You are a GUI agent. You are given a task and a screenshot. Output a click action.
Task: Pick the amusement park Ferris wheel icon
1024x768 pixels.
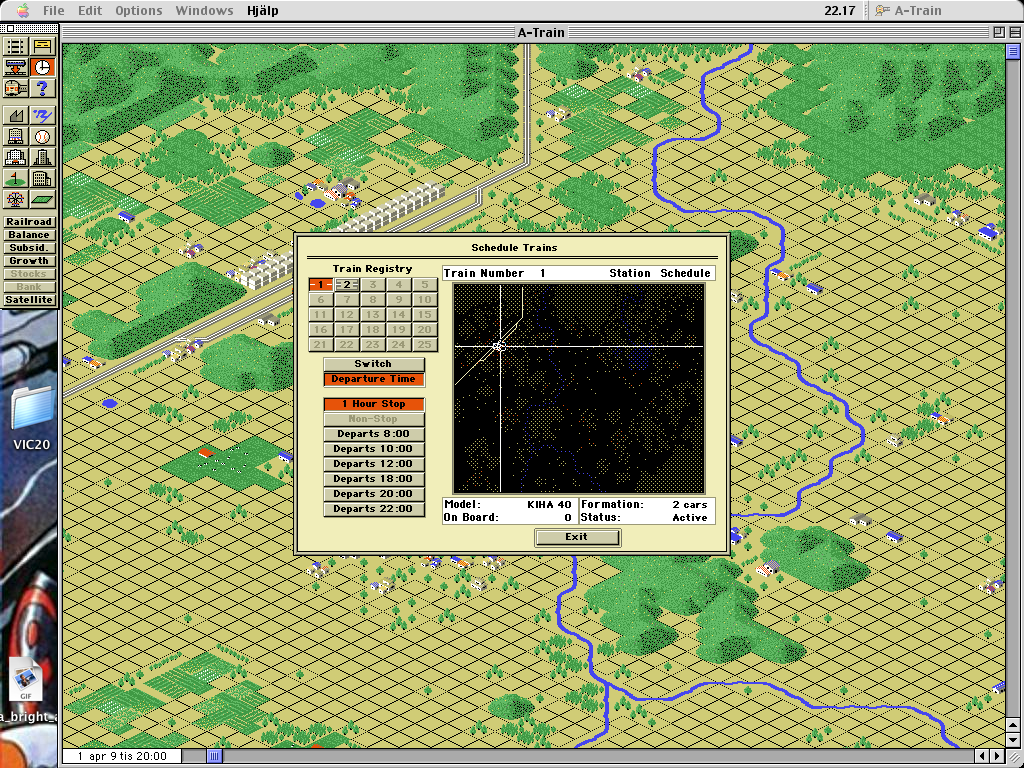click(16, 199)
